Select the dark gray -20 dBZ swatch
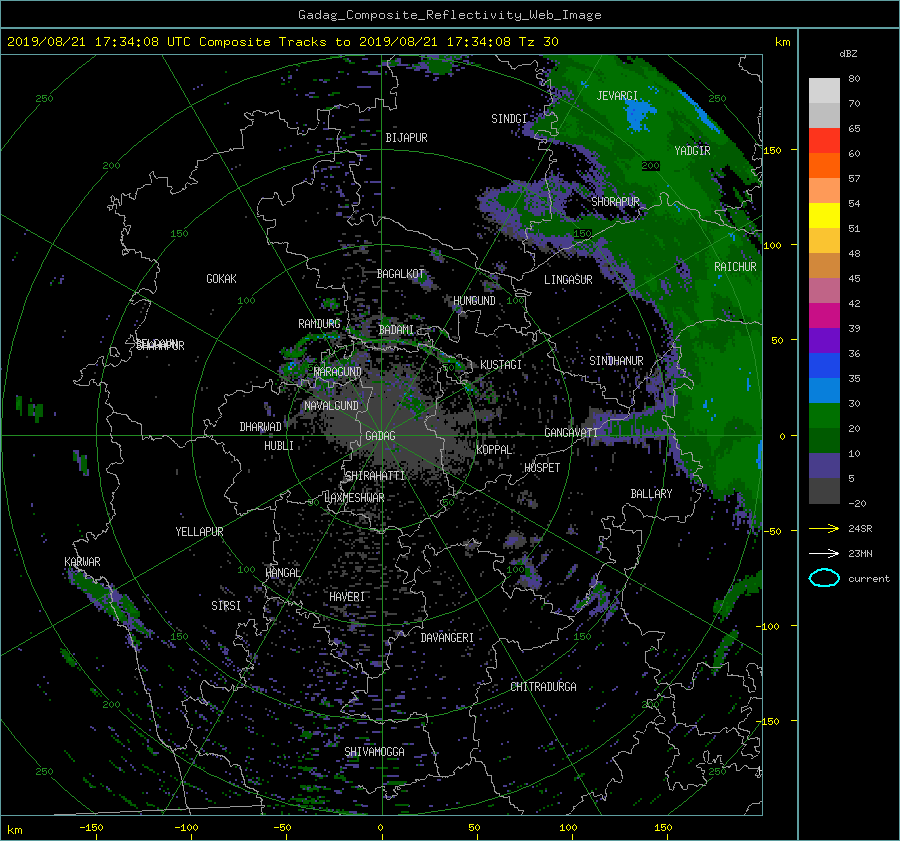900x841 pixels. pos(824,490)
